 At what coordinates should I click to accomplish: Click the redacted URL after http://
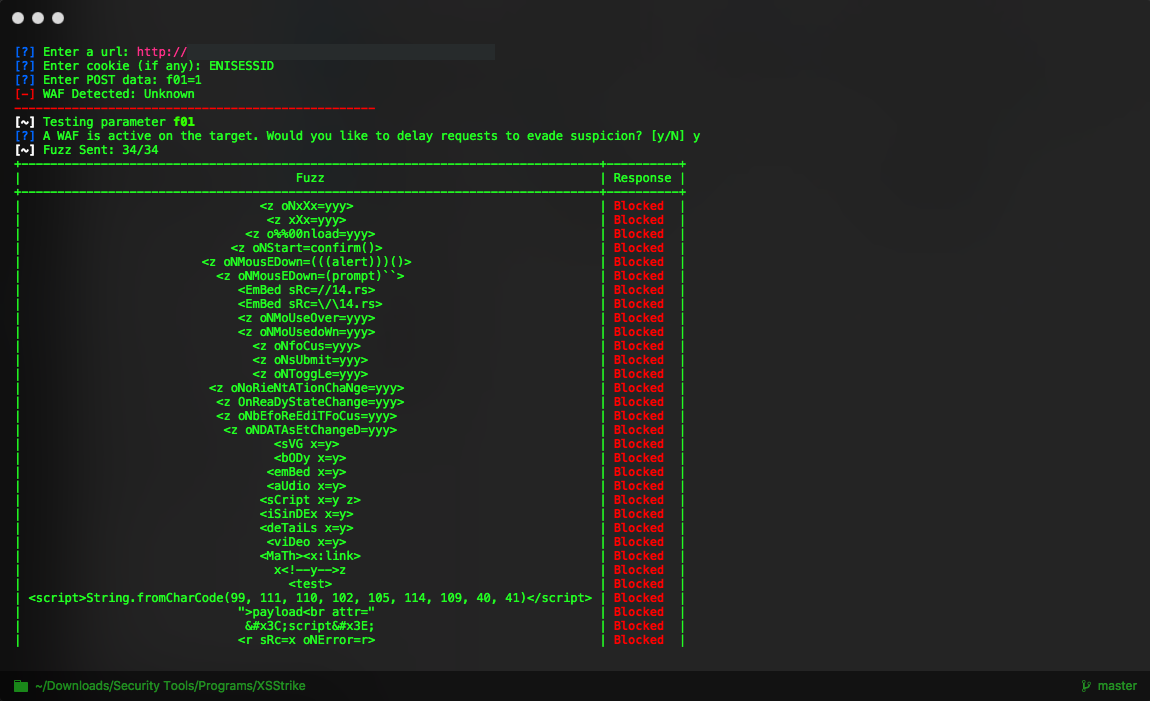tap(341, 52)
